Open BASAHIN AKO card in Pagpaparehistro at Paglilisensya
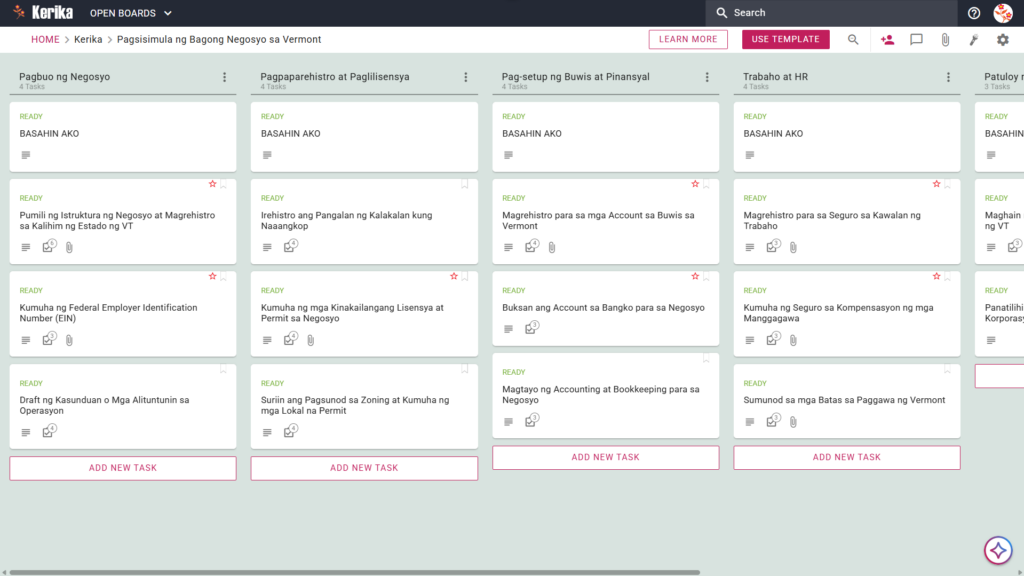The image size is (1024, 576). pyautogui.click(x=364, y=136)
